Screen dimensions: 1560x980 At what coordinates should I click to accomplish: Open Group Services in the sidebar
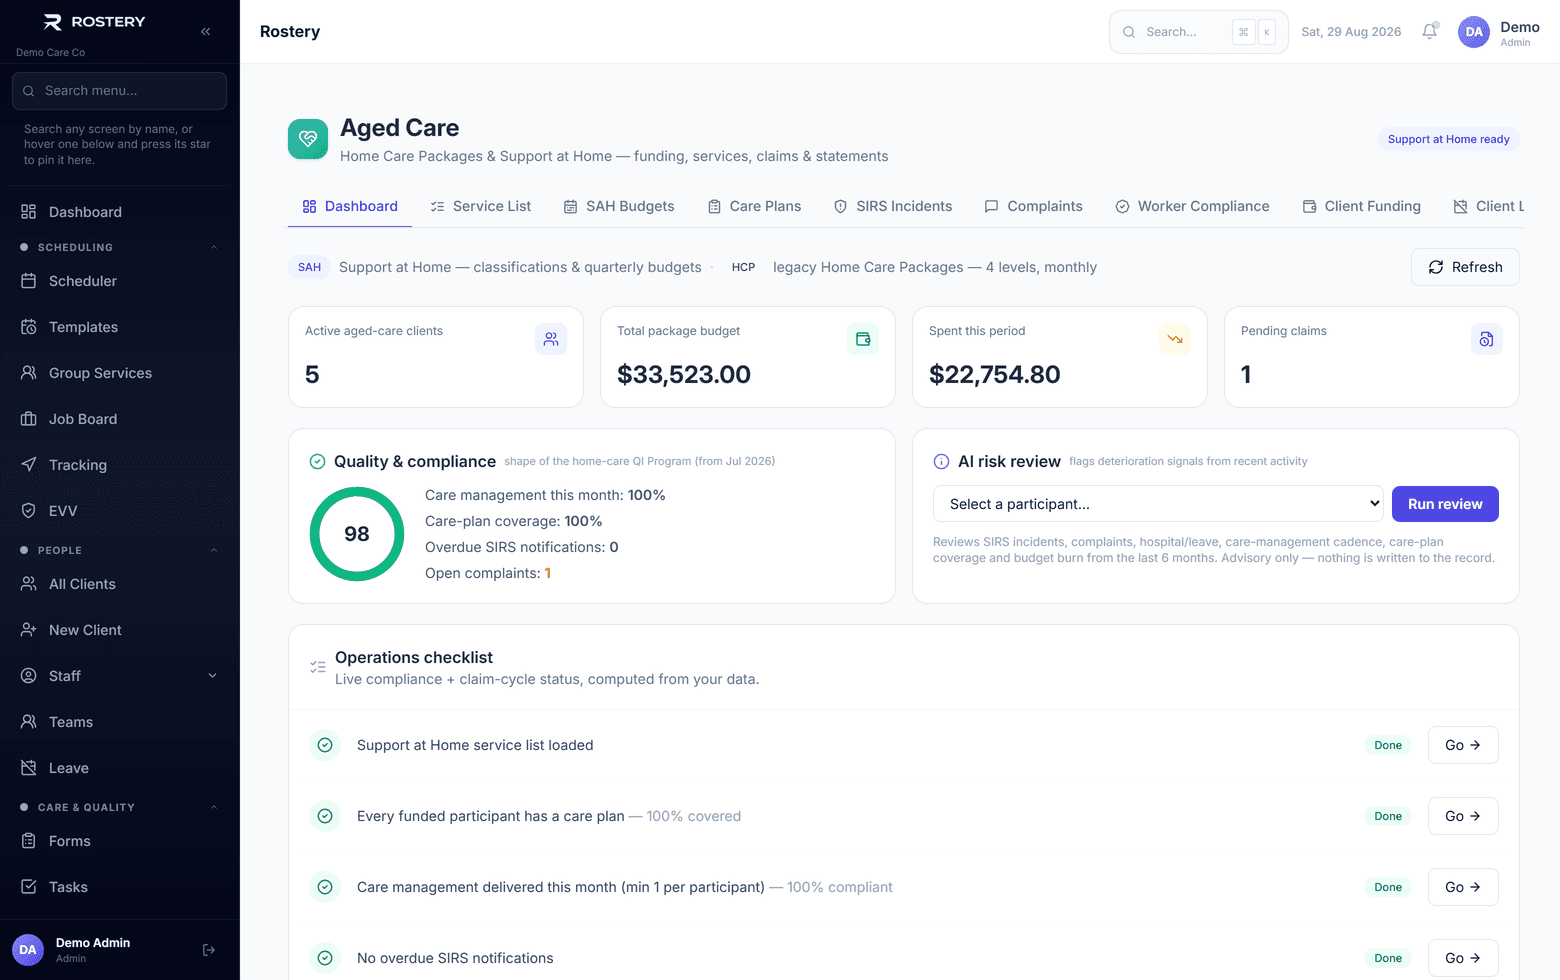(120, 373)
